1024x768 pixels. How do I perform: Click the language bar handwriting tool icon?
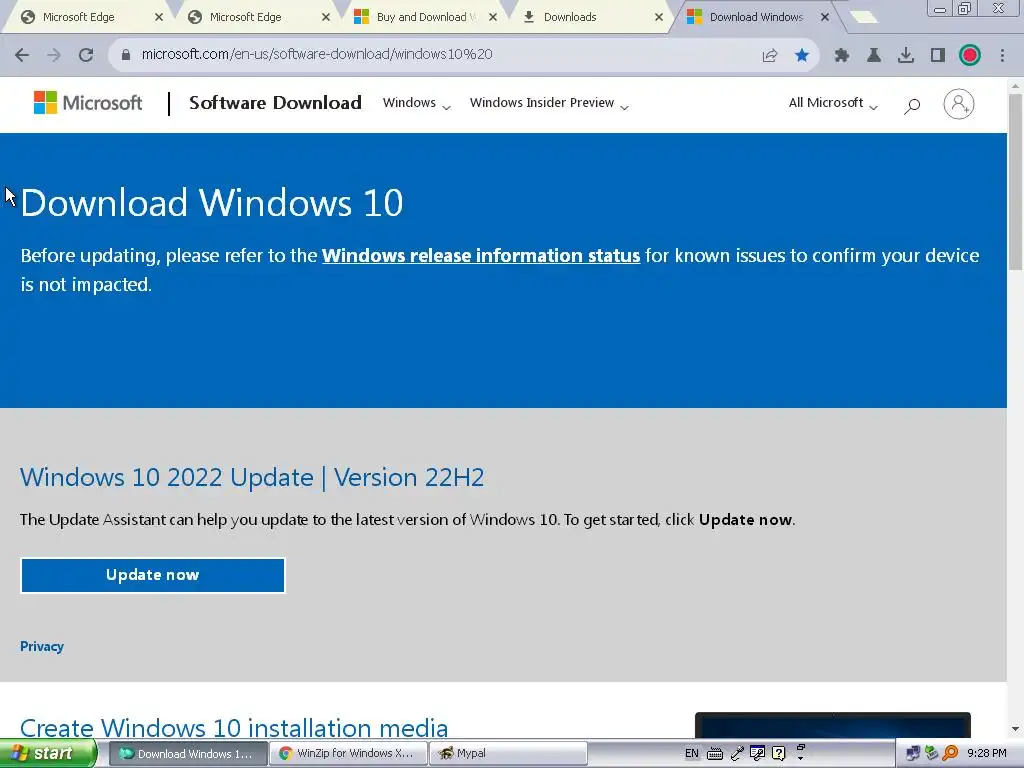click(758, 753)
